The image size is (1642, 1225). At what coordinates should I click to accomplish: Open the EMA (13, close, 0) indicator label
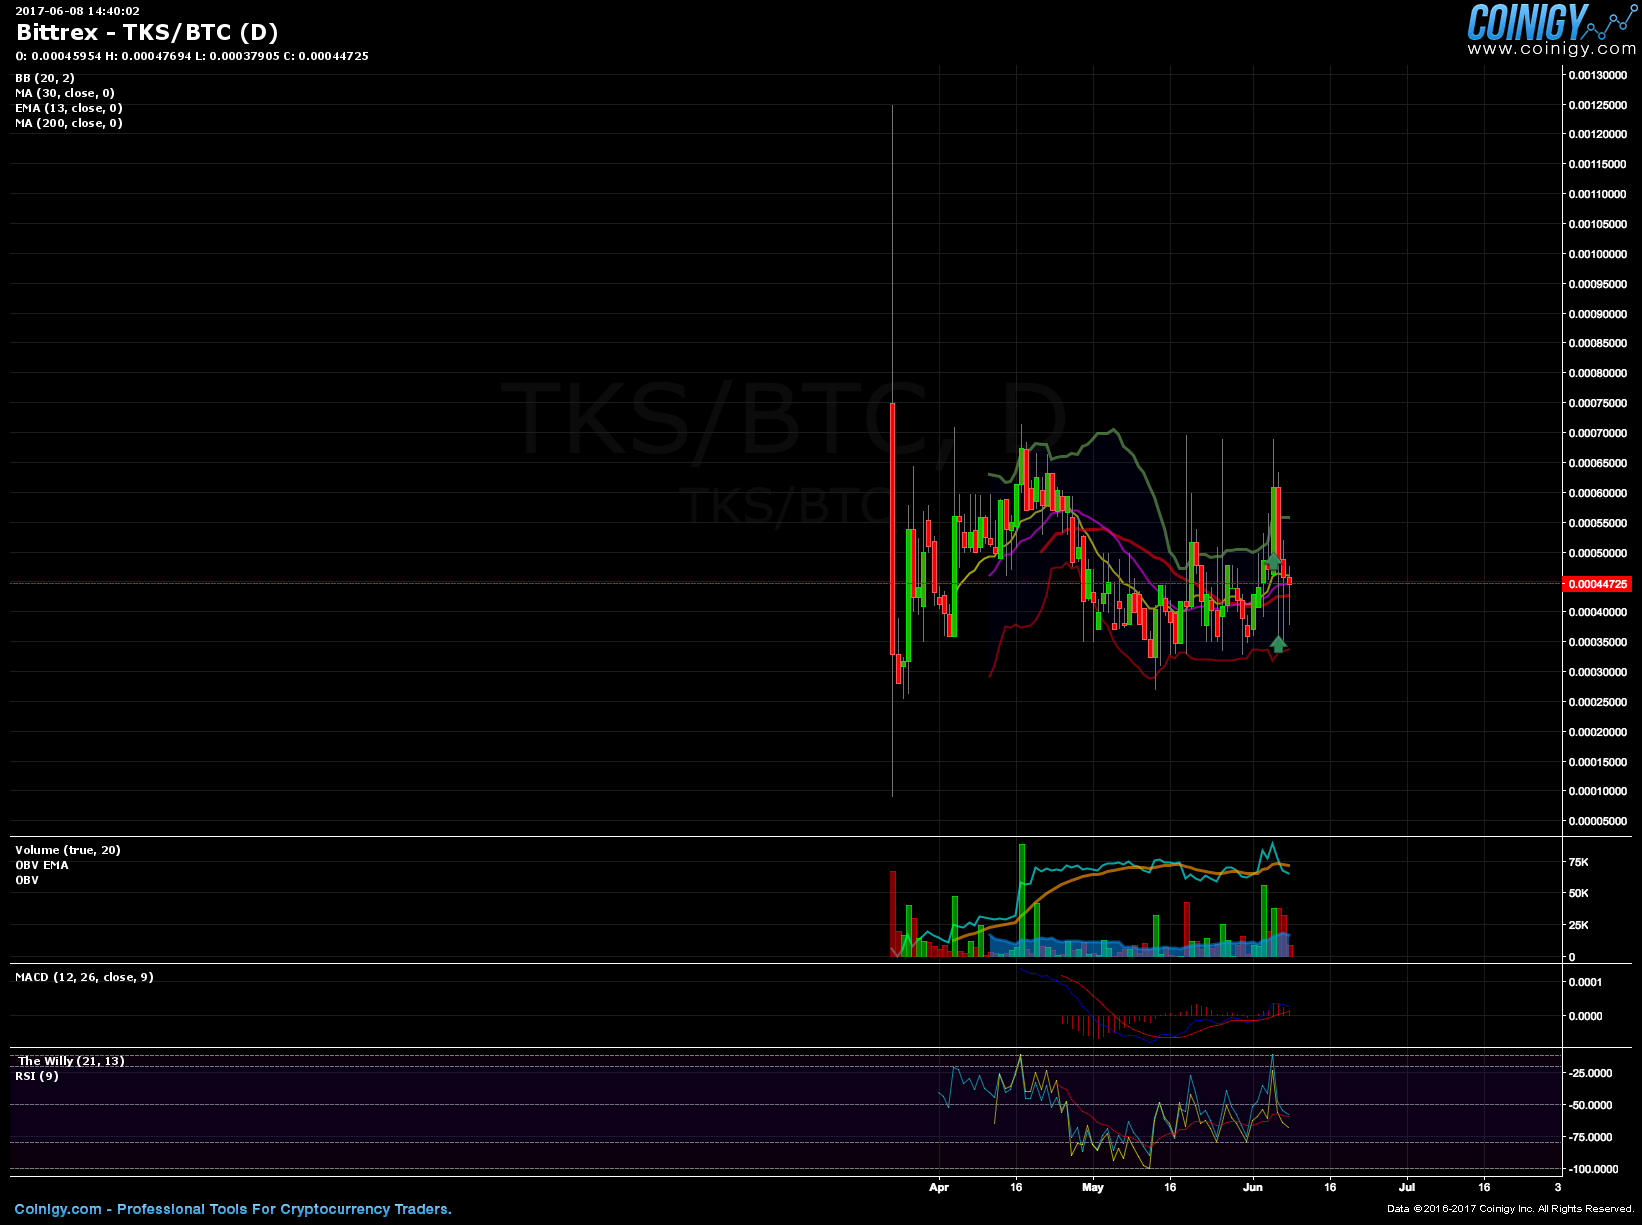tap(69, 108)
